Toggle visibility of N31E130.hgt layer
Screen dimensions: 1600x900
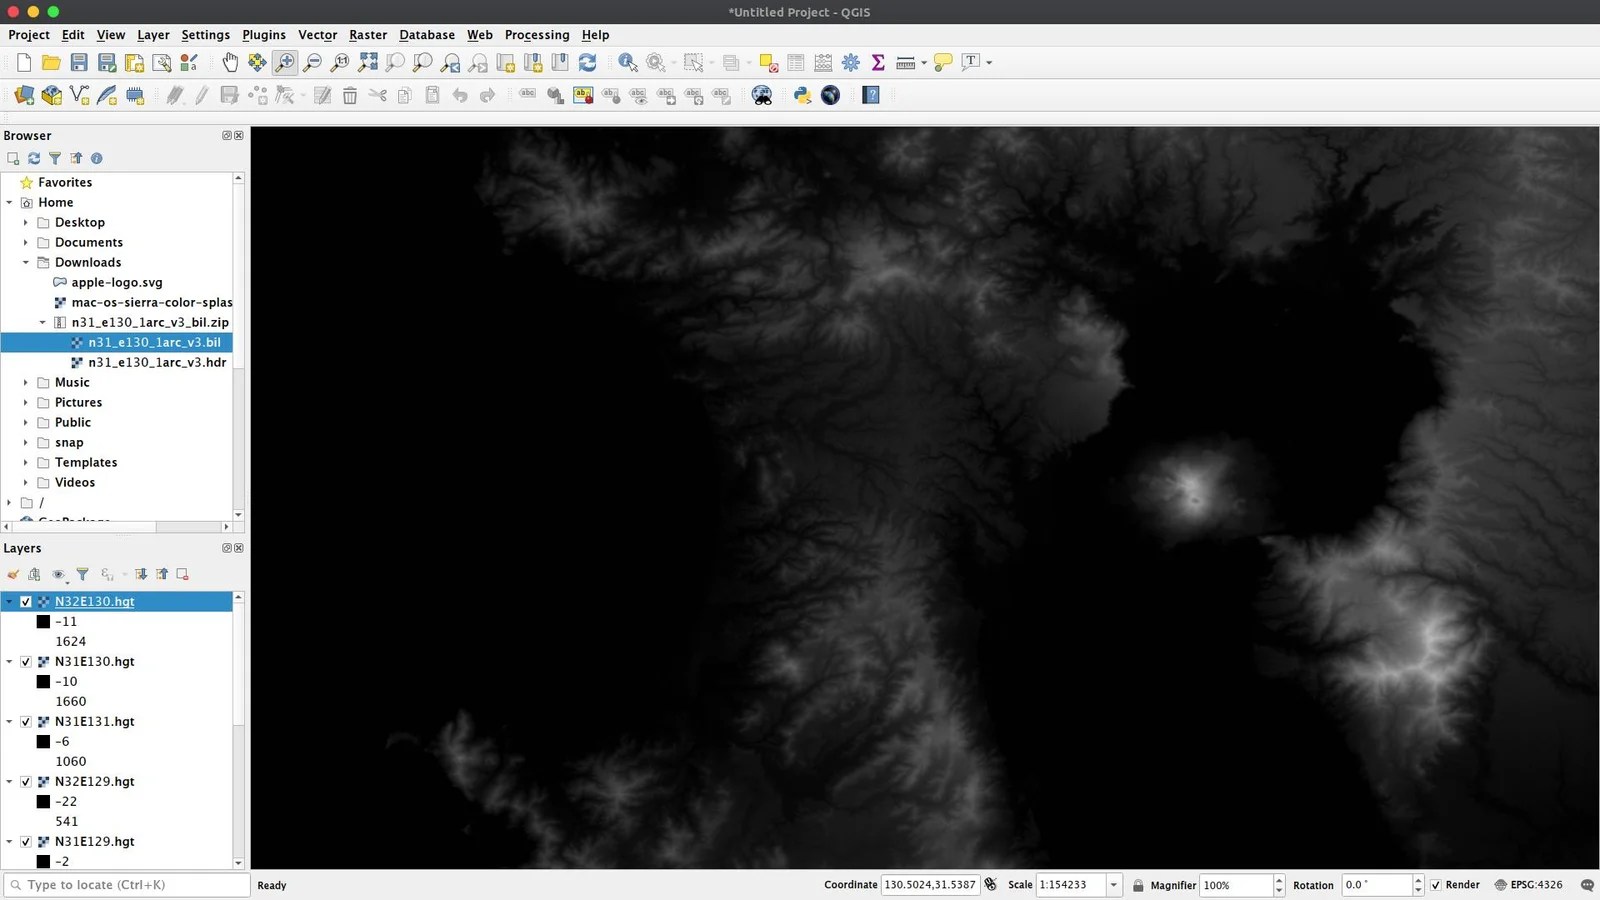26,662
